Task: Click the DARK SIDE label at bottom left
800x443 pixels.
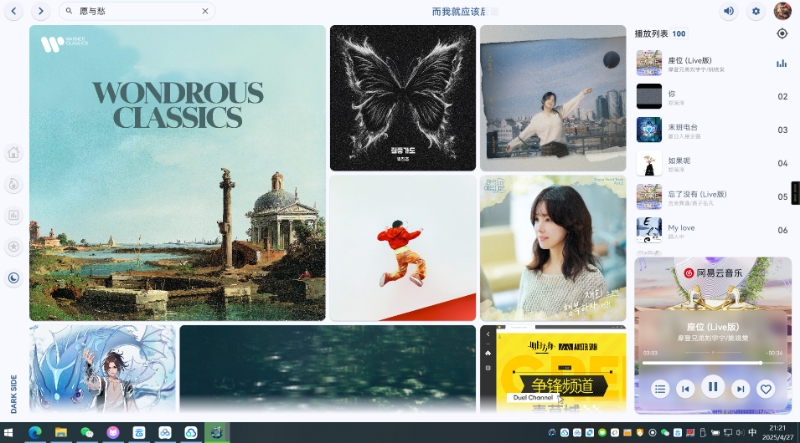Action: 14,393
